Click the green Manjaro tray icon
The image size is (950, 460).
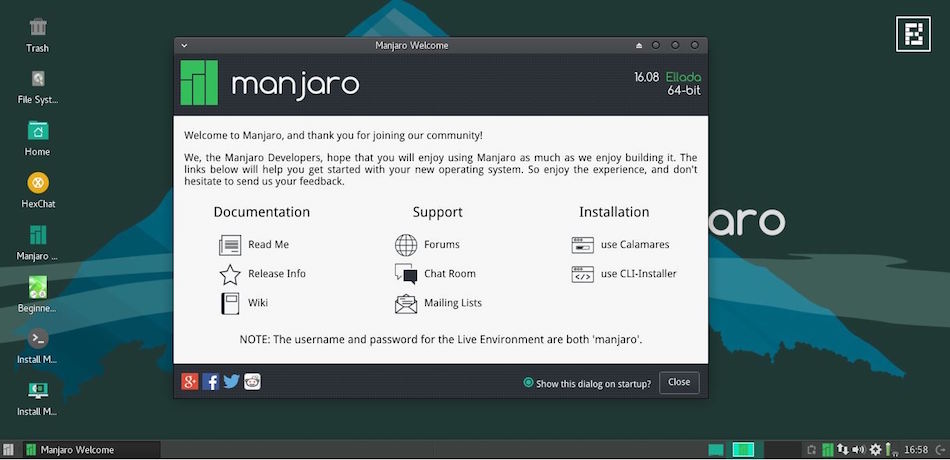click(828, 449)
